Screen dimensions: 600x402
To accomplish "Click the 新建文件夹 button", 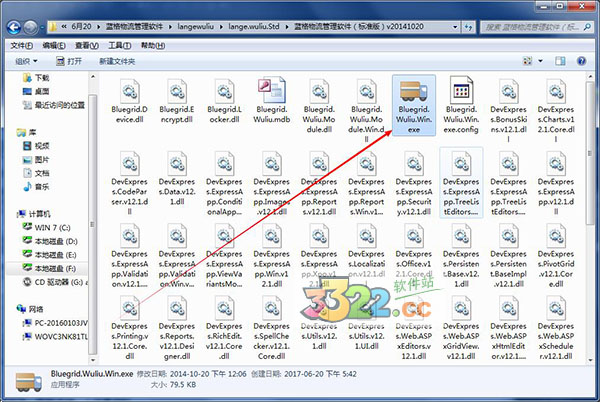I will tap(117, 61).
